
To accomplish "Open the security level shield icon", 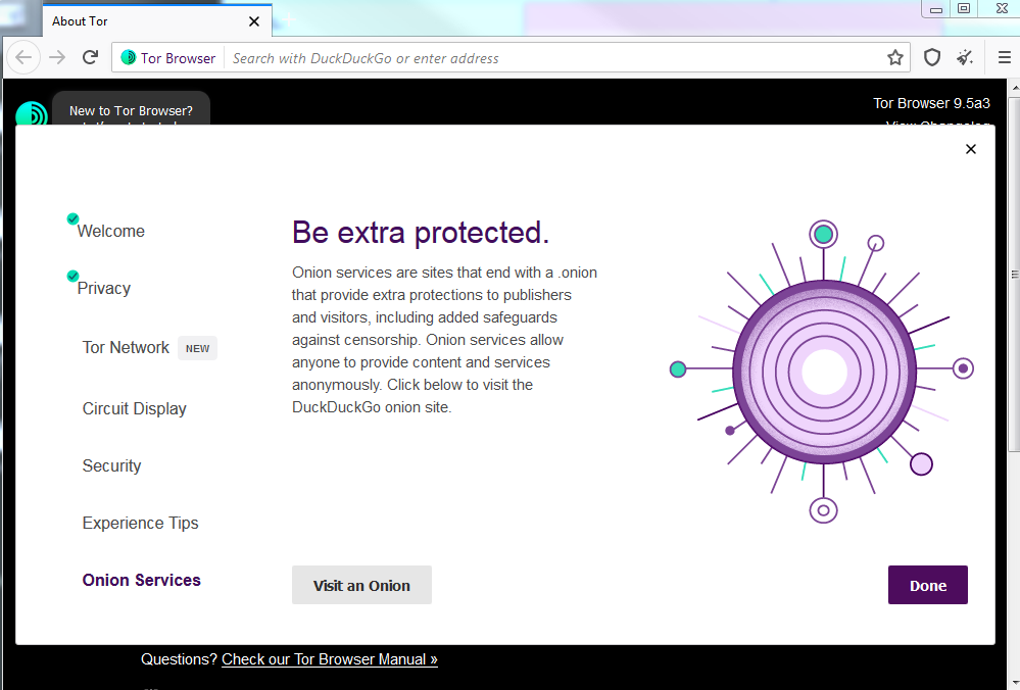I will coord(932,58).
